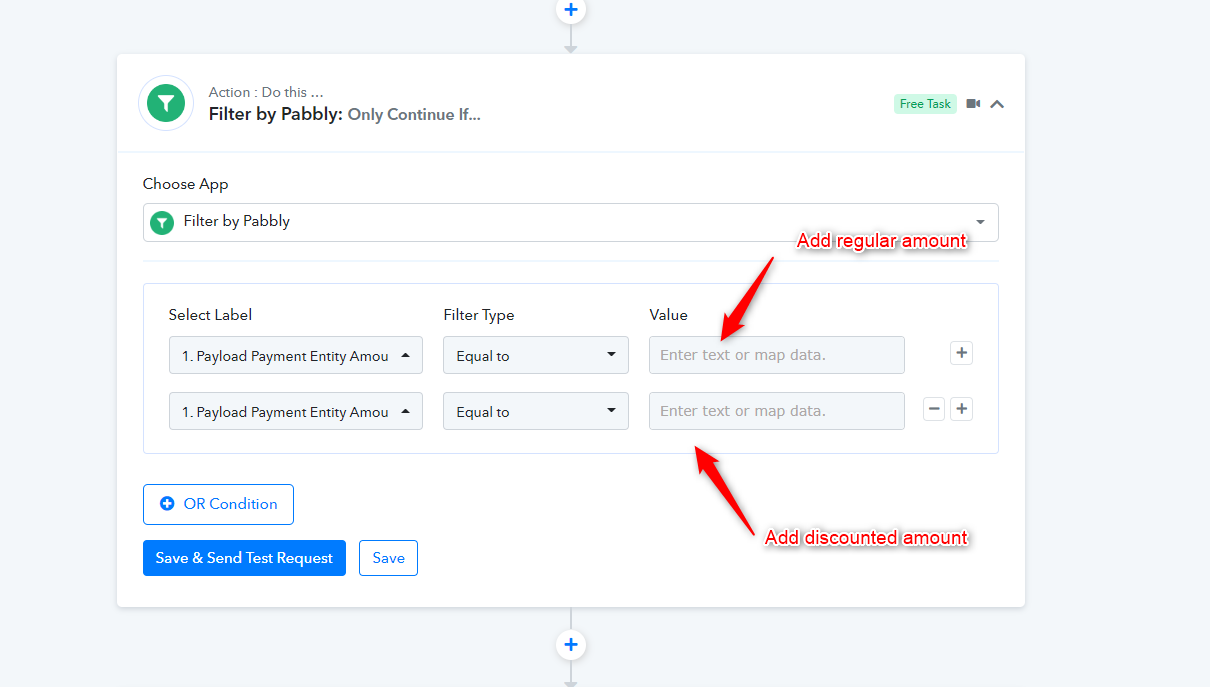Open the second row Filter Type dropdown

pos(536,411)
